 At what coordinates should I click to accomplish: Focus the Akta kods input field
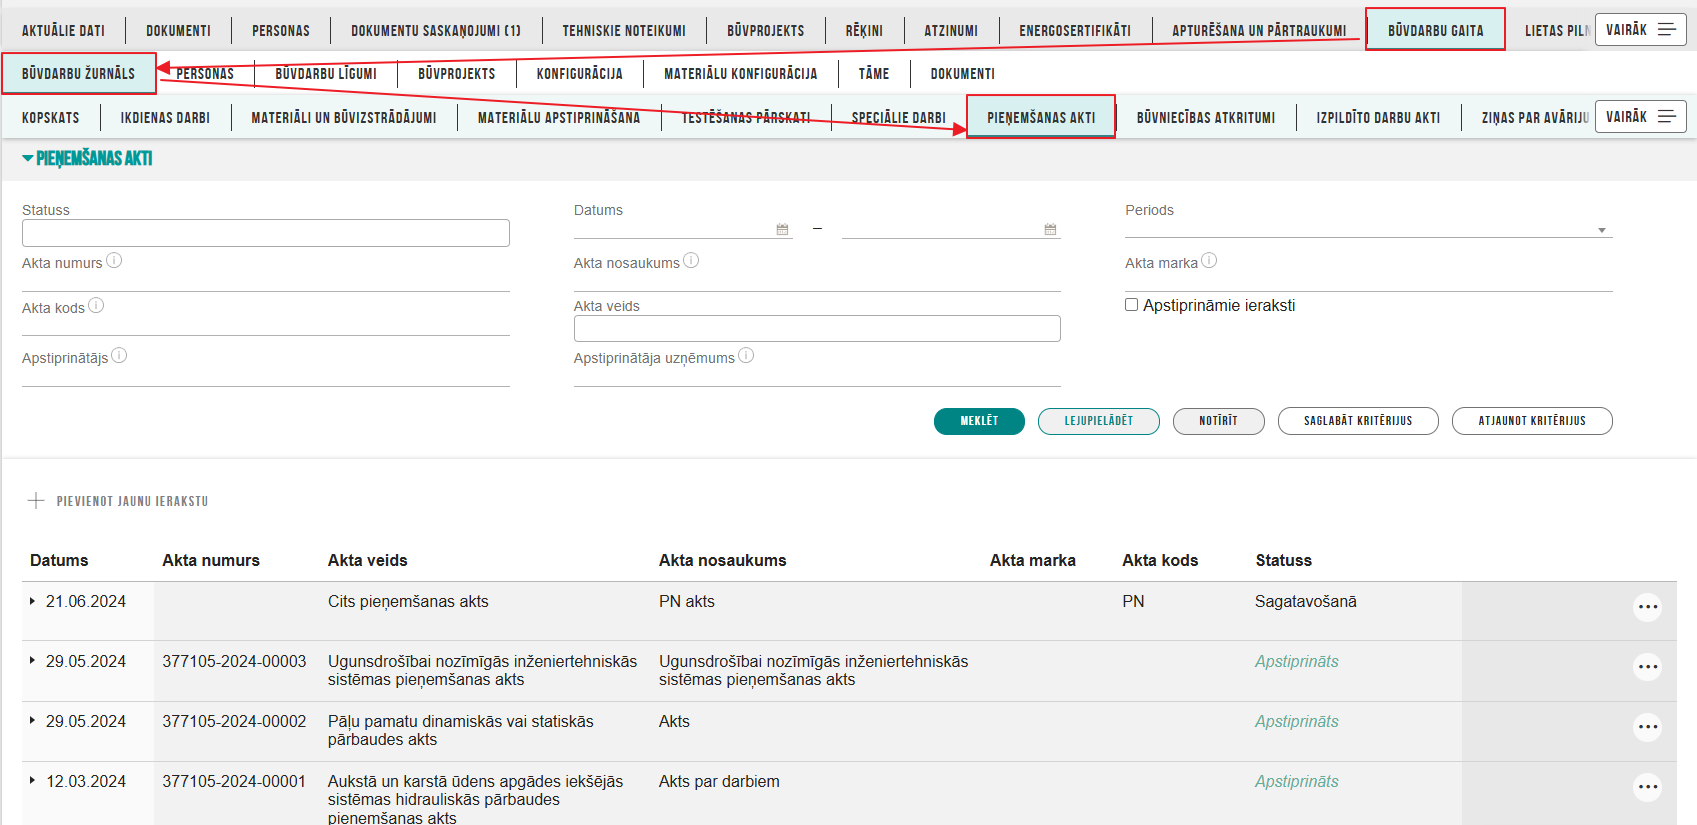[x=266, y=325]
